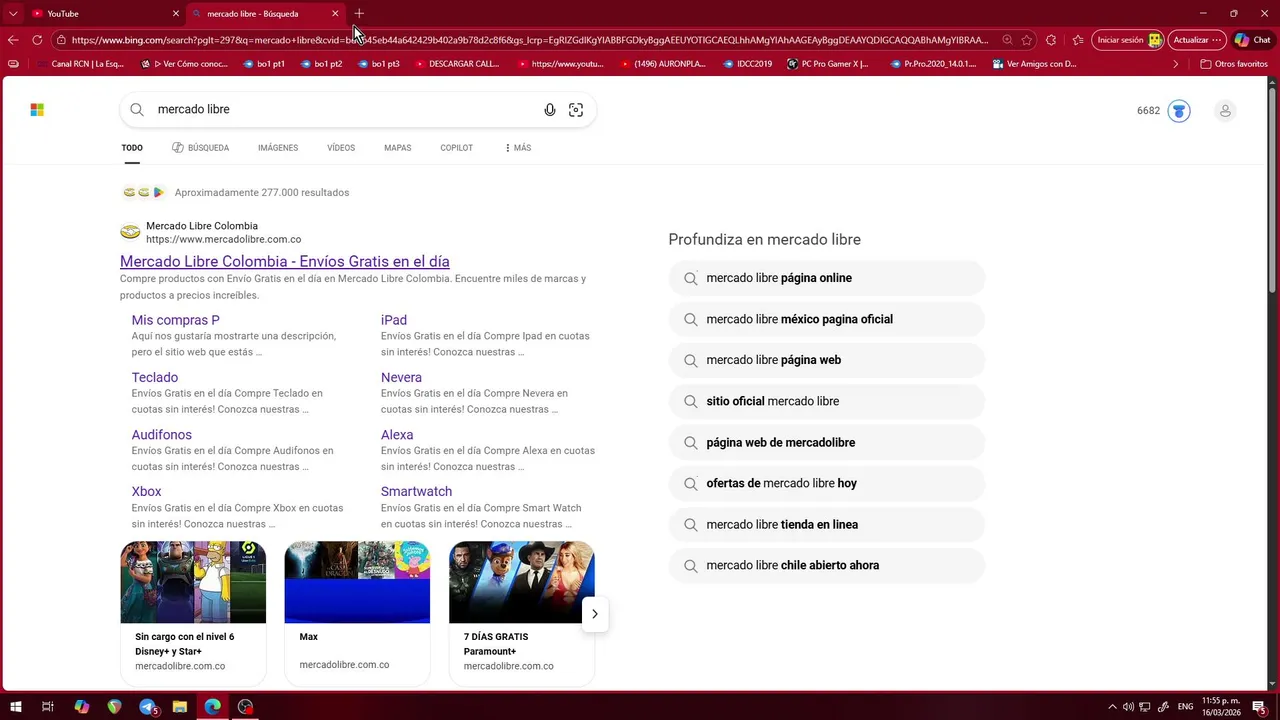The height and width of the screenshot is (720, 1280).
Task: Click the Bing search magnifier icon
Action: tap(137, 110)
